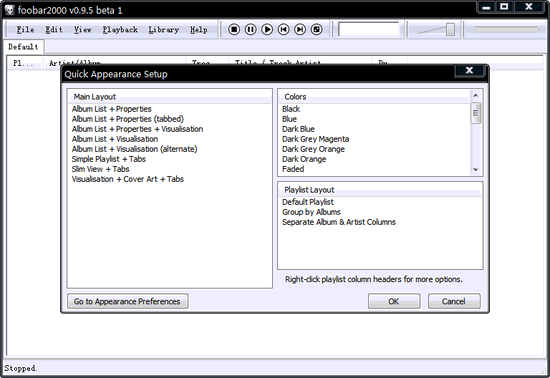Select Album List + Properties layout
The width and height of the screenshot is (550, 378).
point(112,109)
